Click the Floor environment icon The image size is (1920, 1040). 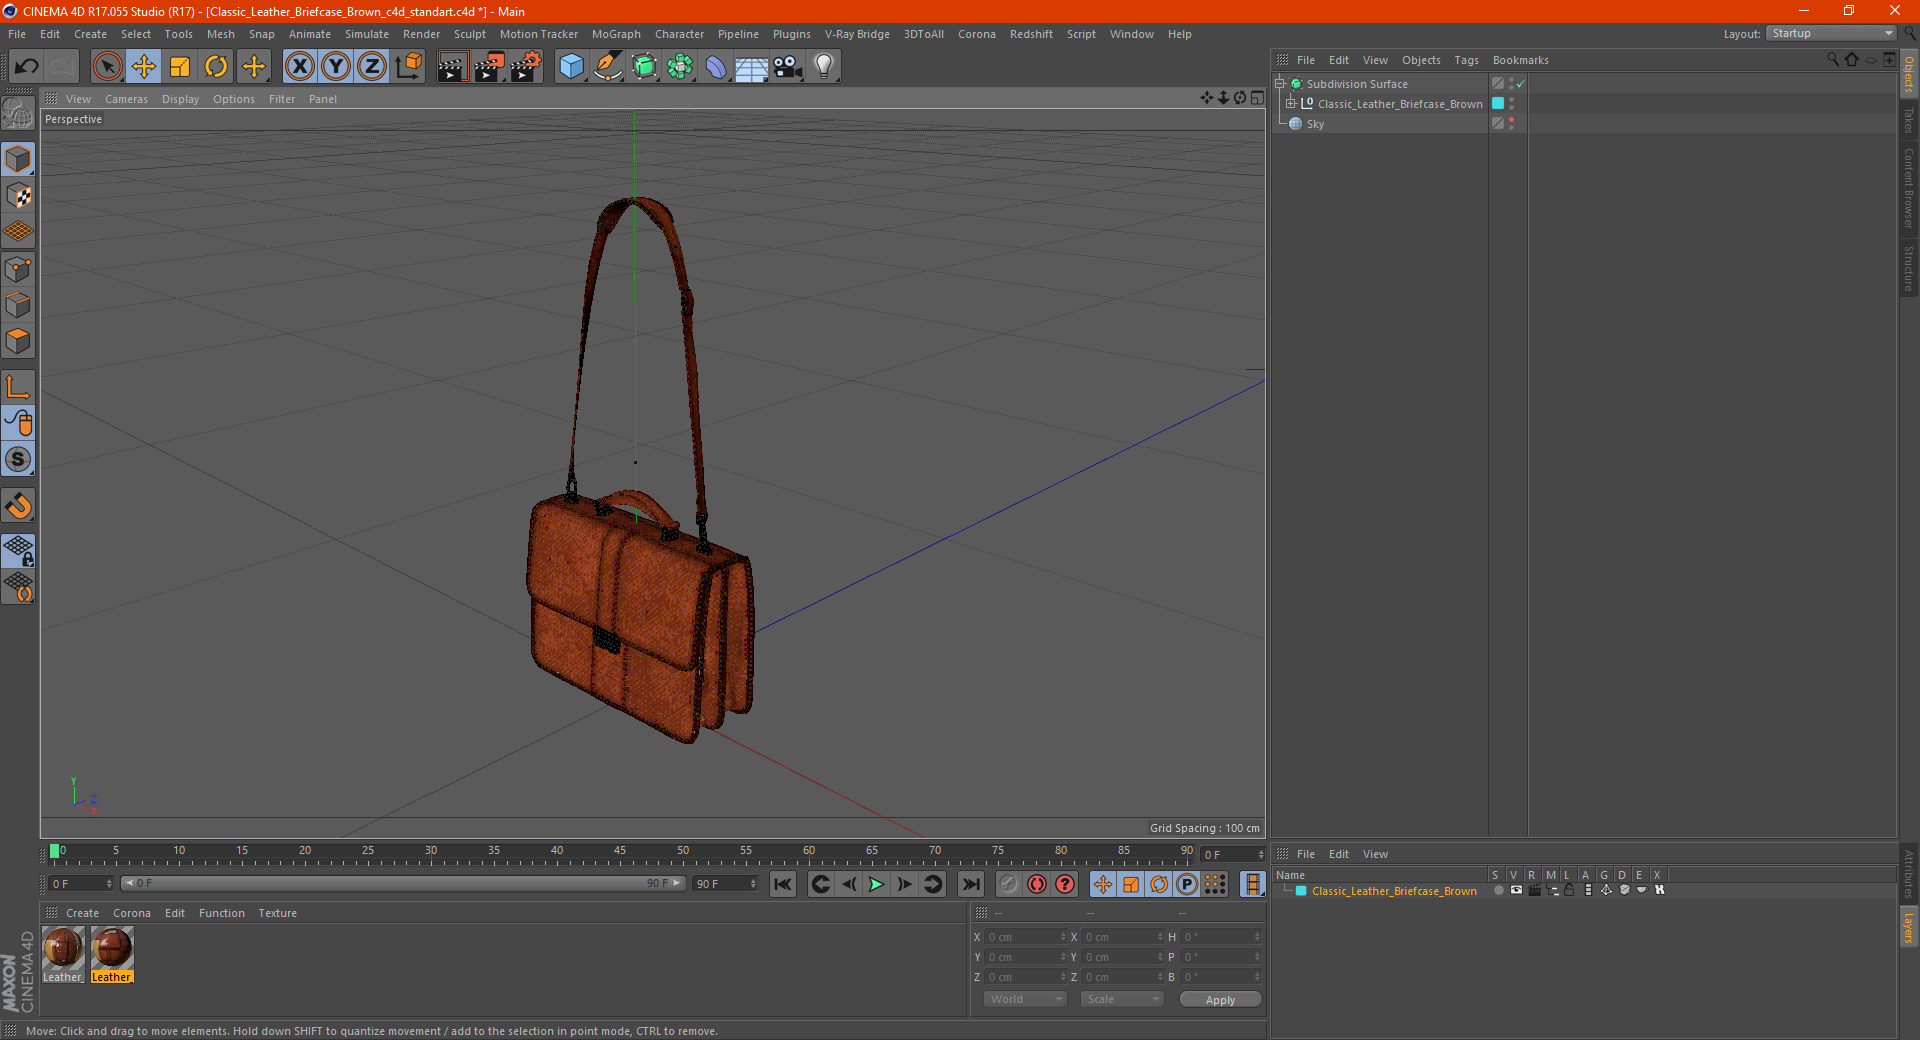(x=752, y=67)
